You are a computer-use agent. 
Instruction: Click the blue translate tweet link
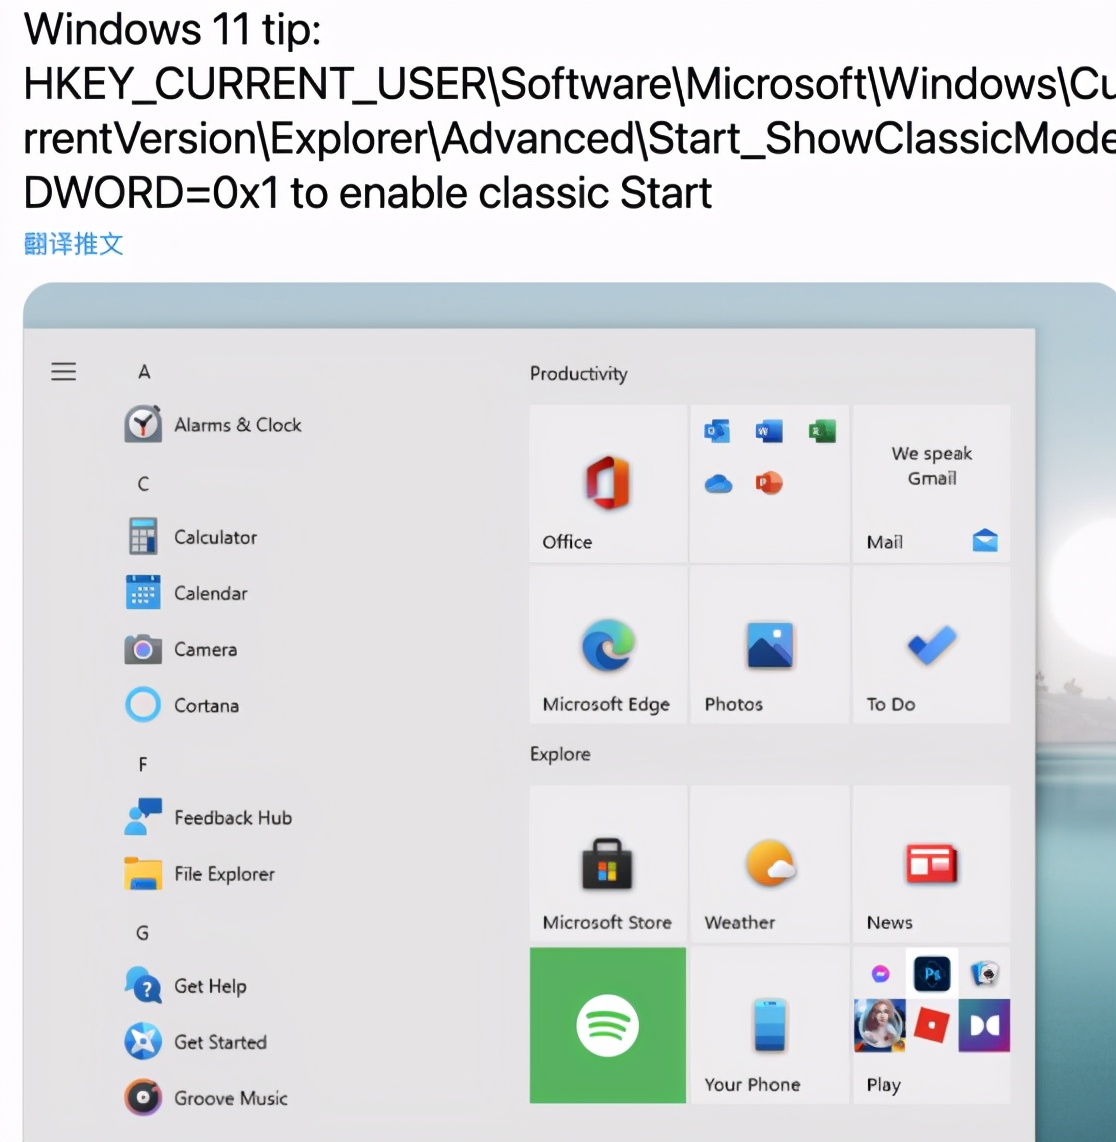74,244
